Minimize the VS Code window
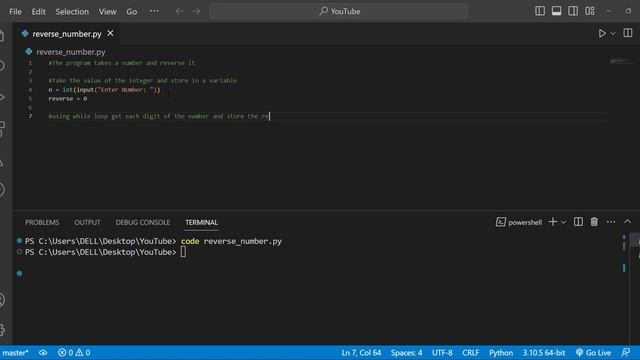Screen dimensions: 640x360 (608, 11)
